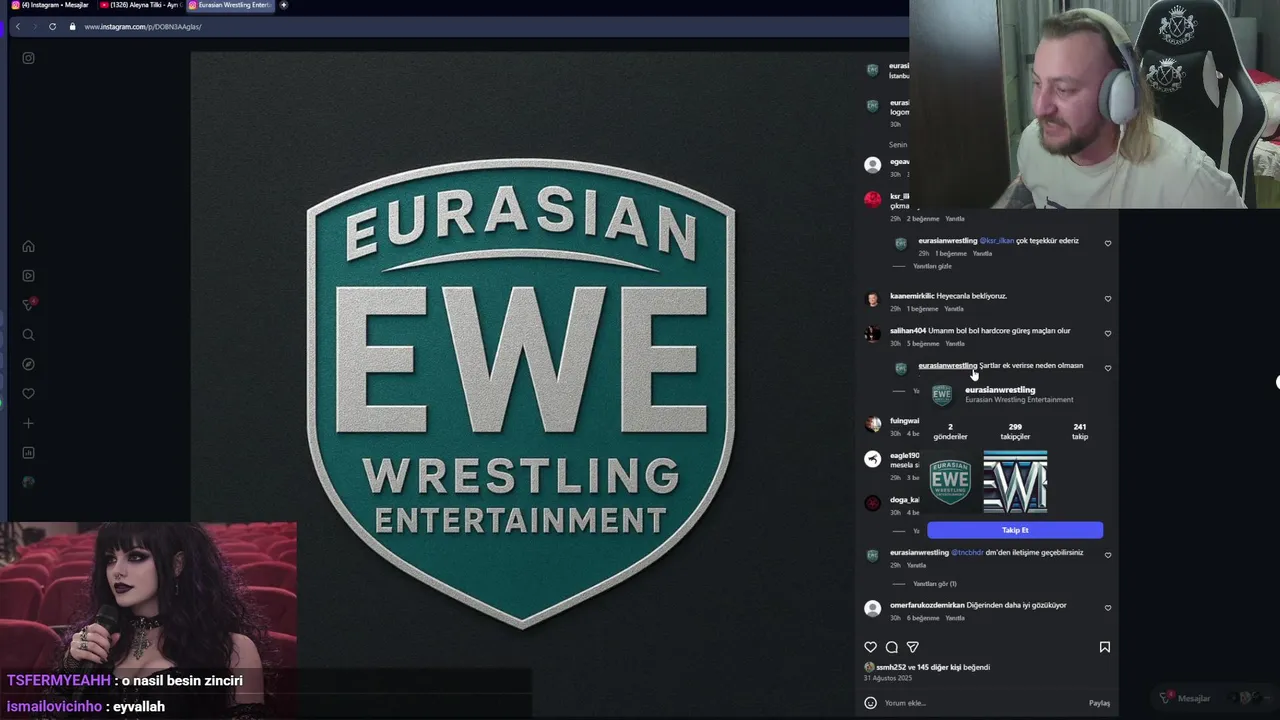Open '5 beğenme' likes on the salihan404 comment
1280x720 pixels.
pos(923,344)
